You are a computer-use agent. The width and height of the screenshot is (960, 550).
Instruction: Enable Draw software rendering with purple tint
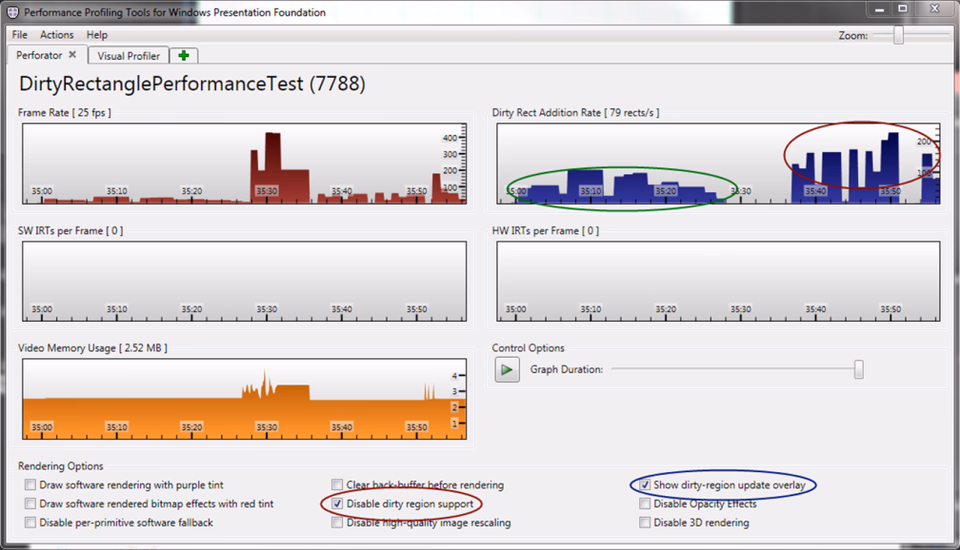pos(30,484)
